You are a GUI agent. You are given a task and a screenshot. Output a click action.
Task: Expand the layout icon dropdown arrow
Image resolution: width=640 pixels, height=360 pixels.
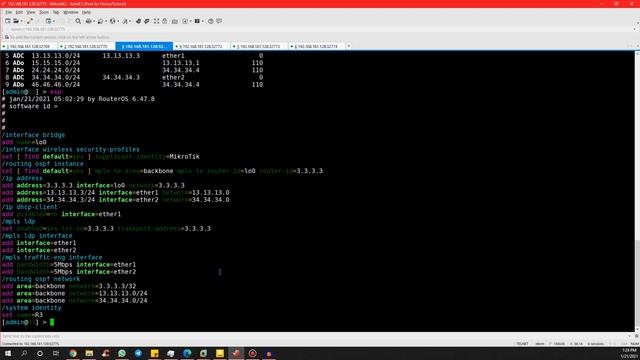pyautogui.click(x=202, y=21)
